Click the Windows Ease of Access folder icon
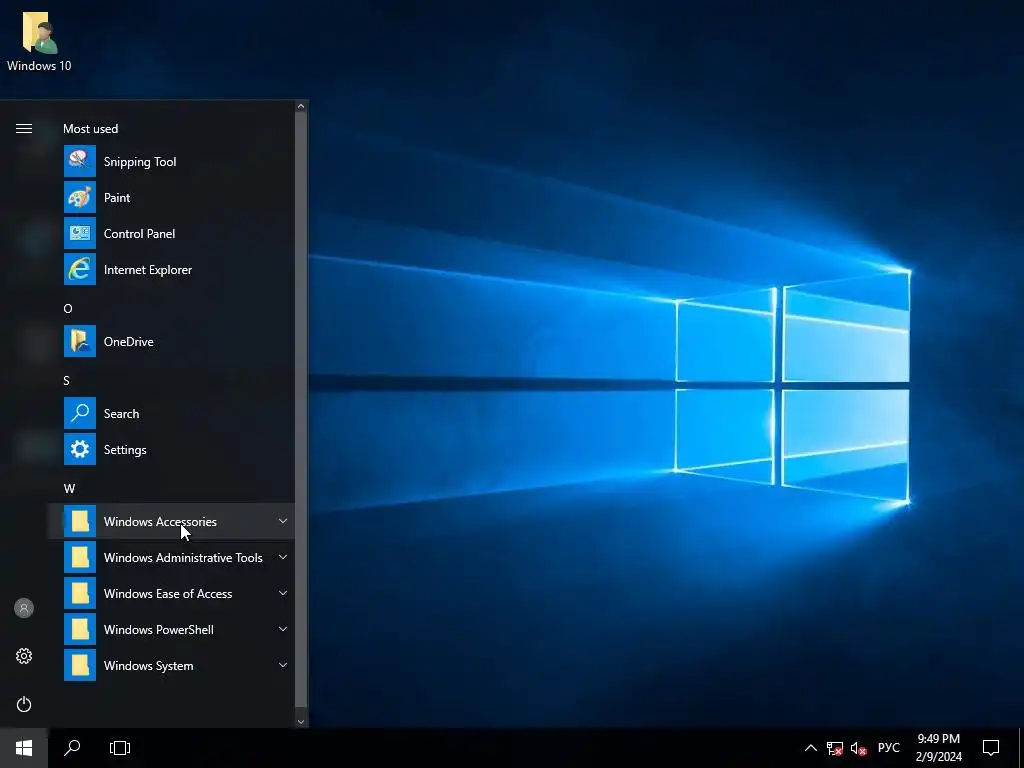The width and height of the screenshot is (1024, 768). [x=80, y=593]
